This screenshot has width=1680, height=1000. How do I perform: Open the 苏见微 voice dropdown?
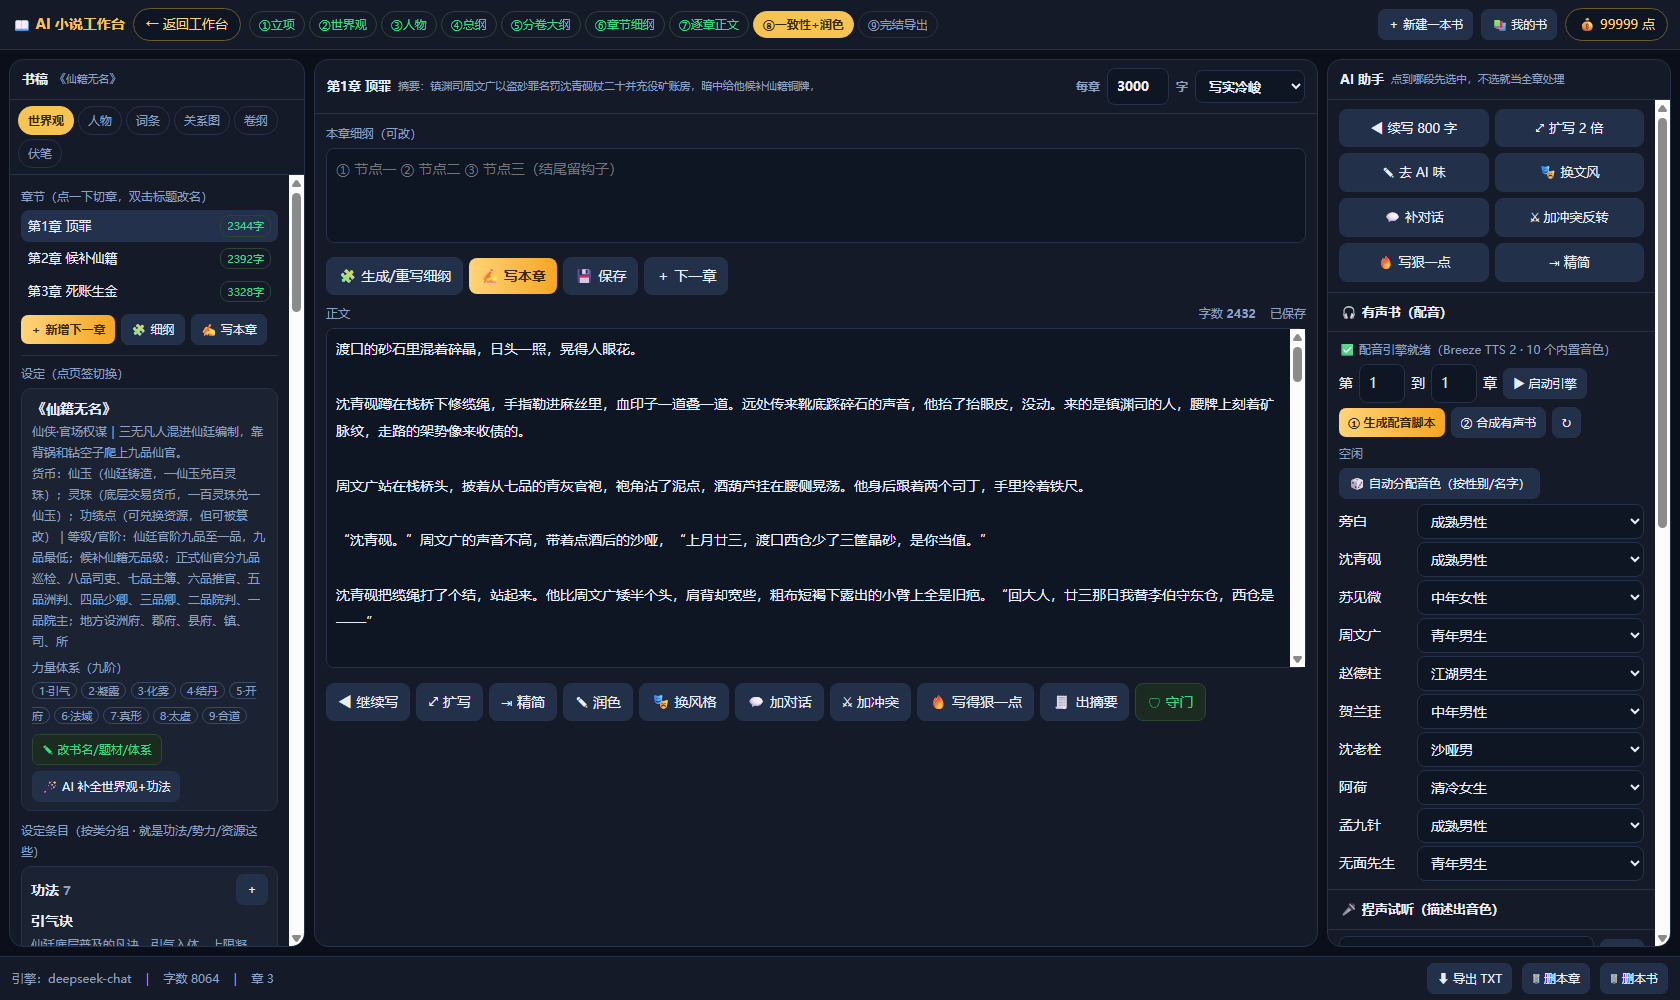1530,598
